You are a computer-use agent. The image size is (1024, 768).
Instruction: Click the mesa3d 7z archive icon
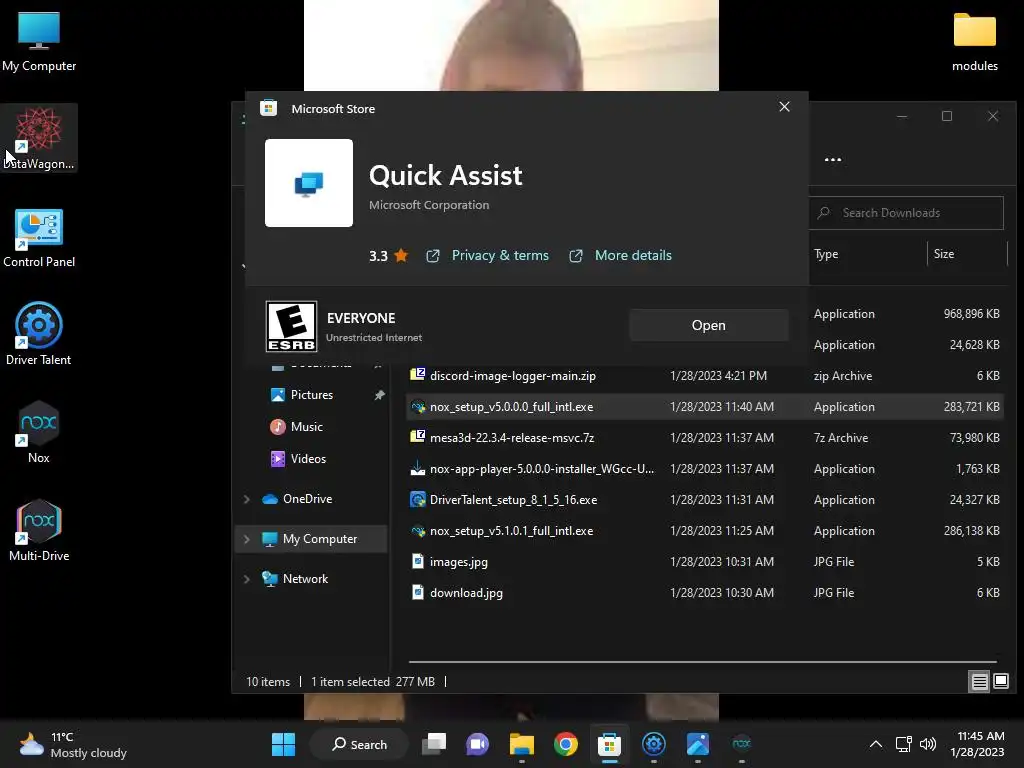coord(418,437)
